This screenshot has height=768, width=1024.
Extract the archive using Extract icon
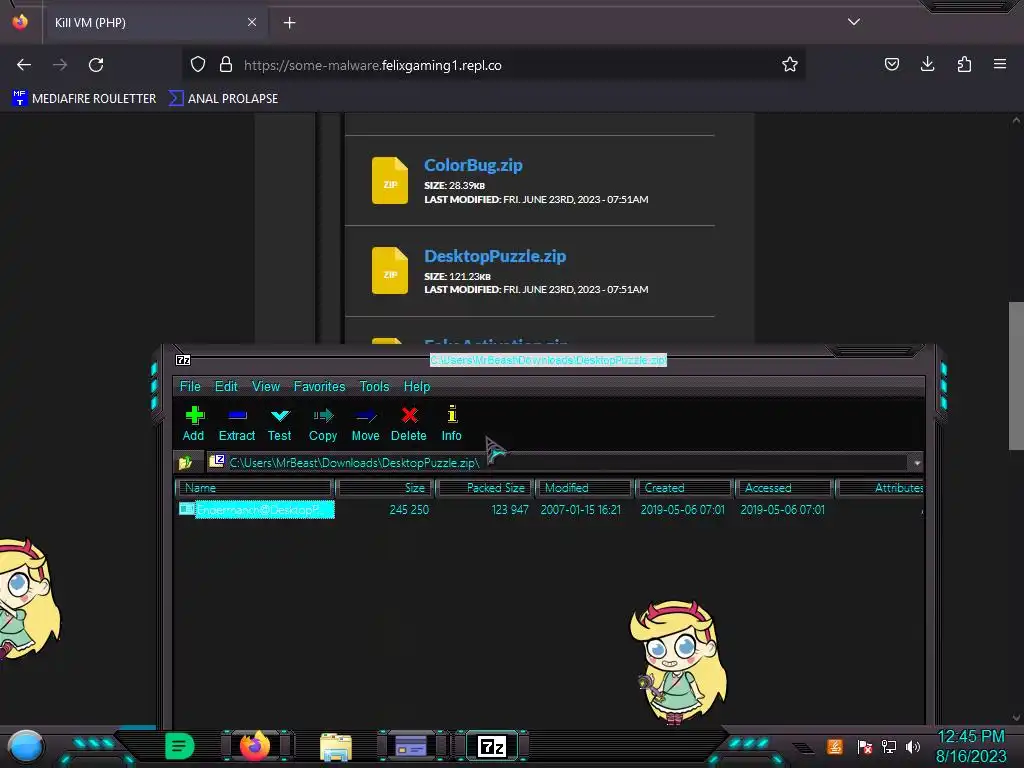[x=237, y=423]
